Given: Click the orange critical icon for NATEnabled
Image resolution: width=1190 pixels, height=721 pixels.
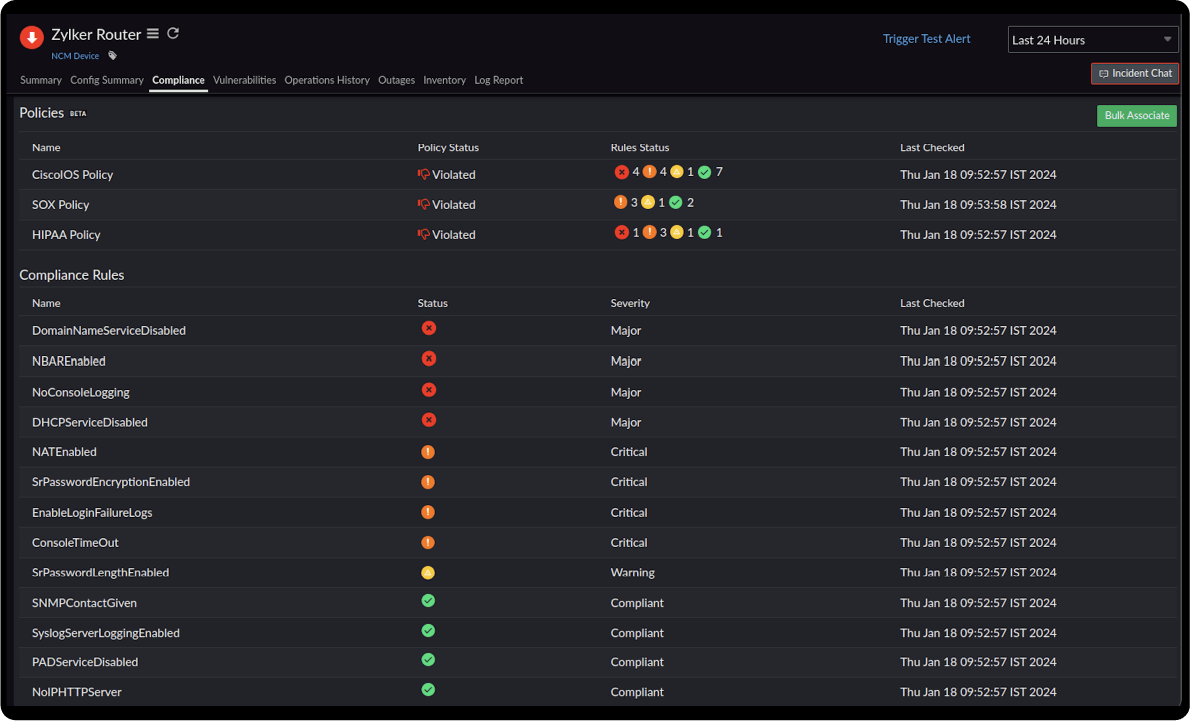Looking at the screenshot, I should [x=428, y=452].
